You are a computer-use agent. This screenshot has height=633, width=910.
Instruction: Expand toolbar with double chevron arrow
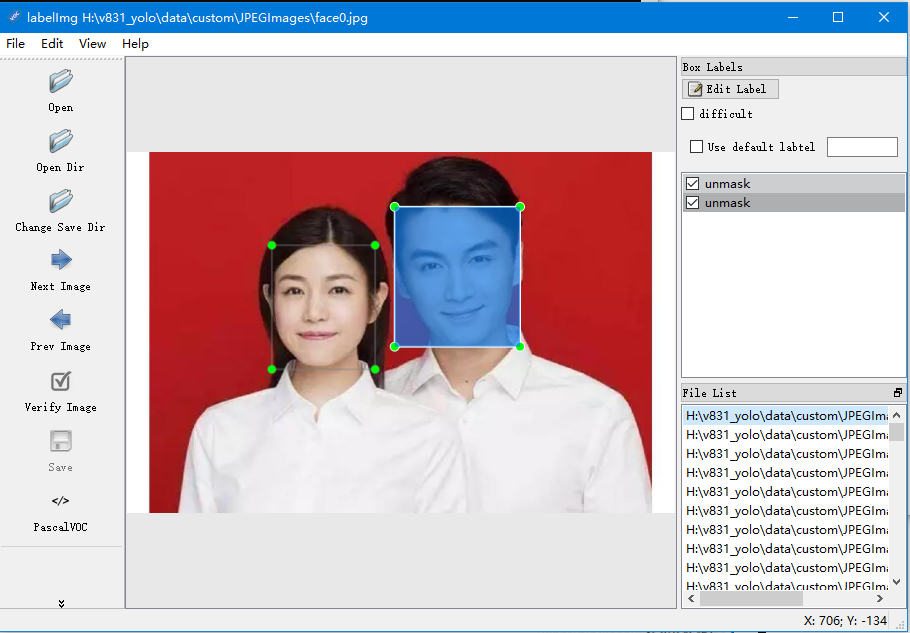[x=61, y=603]
